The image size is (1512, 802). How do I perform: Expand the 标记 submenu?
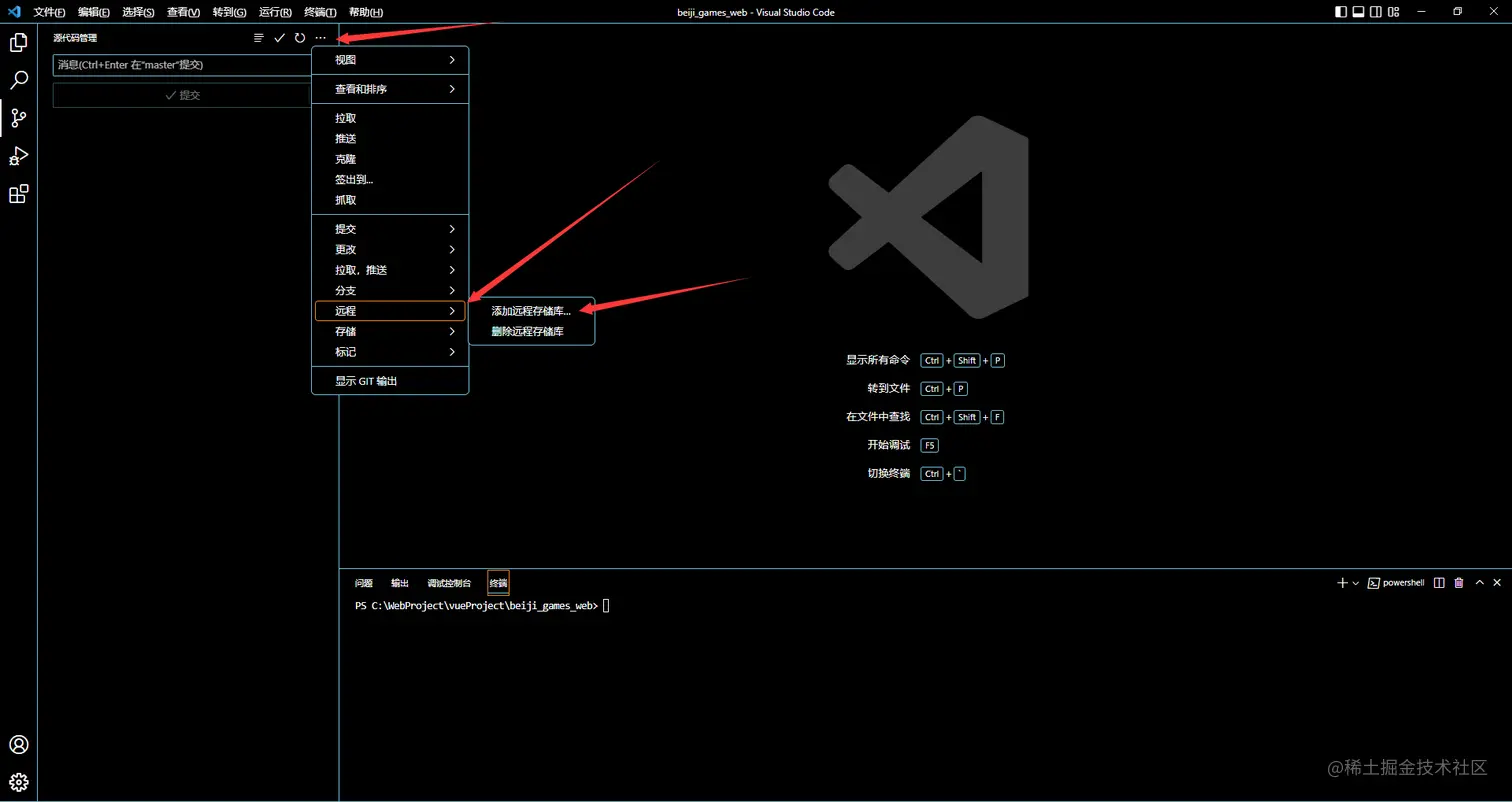390,352
